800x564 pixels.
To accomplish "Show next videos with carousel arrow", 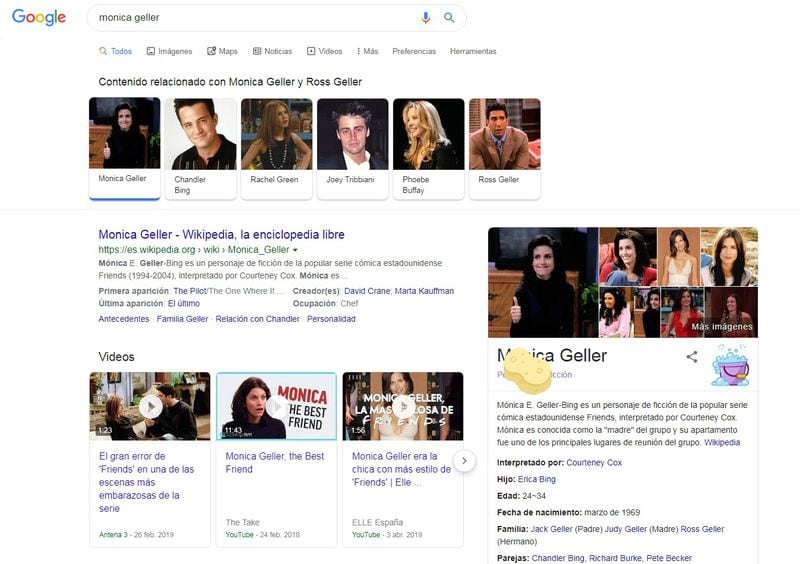I will 464,461.
